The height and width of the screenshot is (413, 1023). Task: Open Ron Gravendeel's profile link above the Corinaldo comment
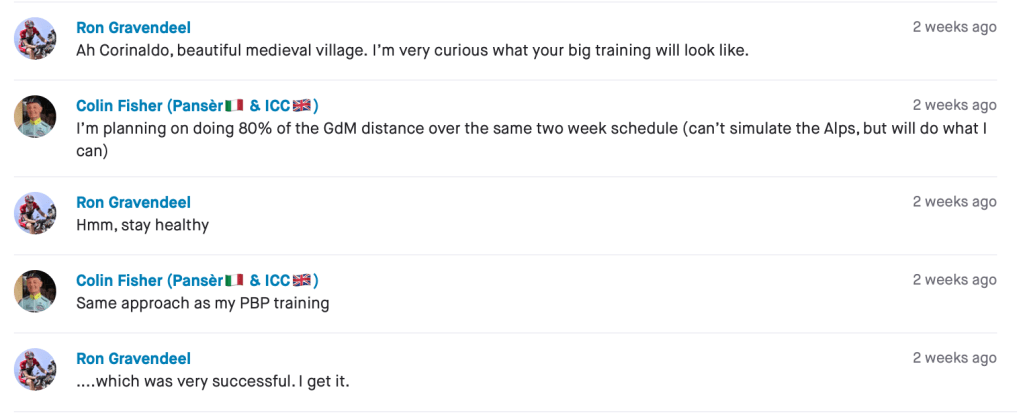pos(133,28)
